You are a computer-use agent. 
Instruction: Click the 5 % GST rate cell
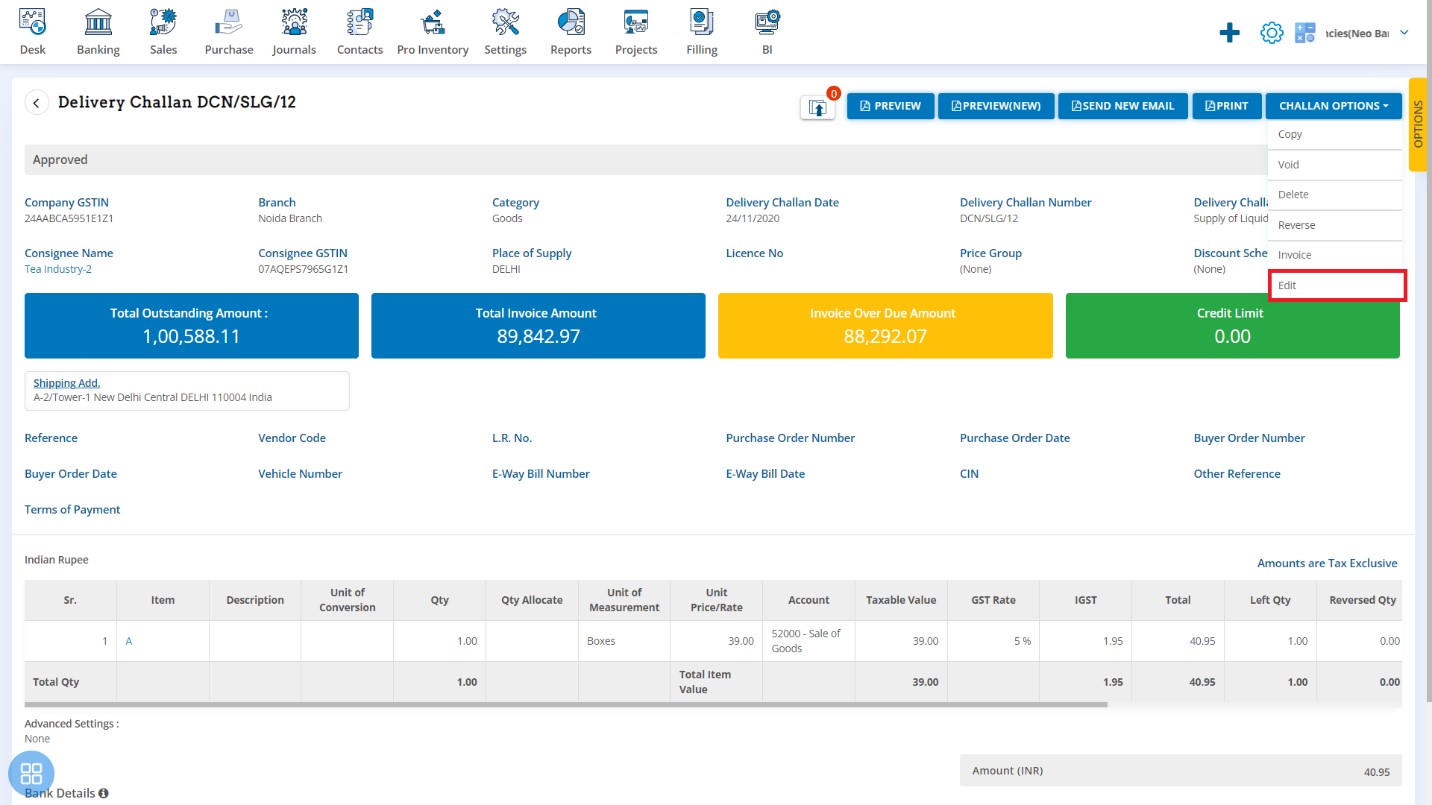coord(993,641)
